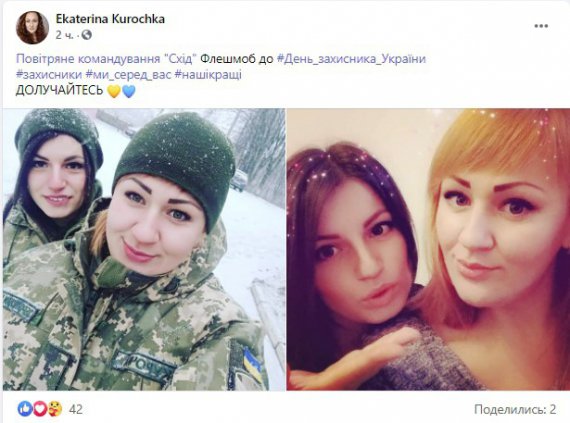This screenshot has width=570, height=423.
Task: Open hashtag #ми_серед_вас
Action: (x=128, y=75)
